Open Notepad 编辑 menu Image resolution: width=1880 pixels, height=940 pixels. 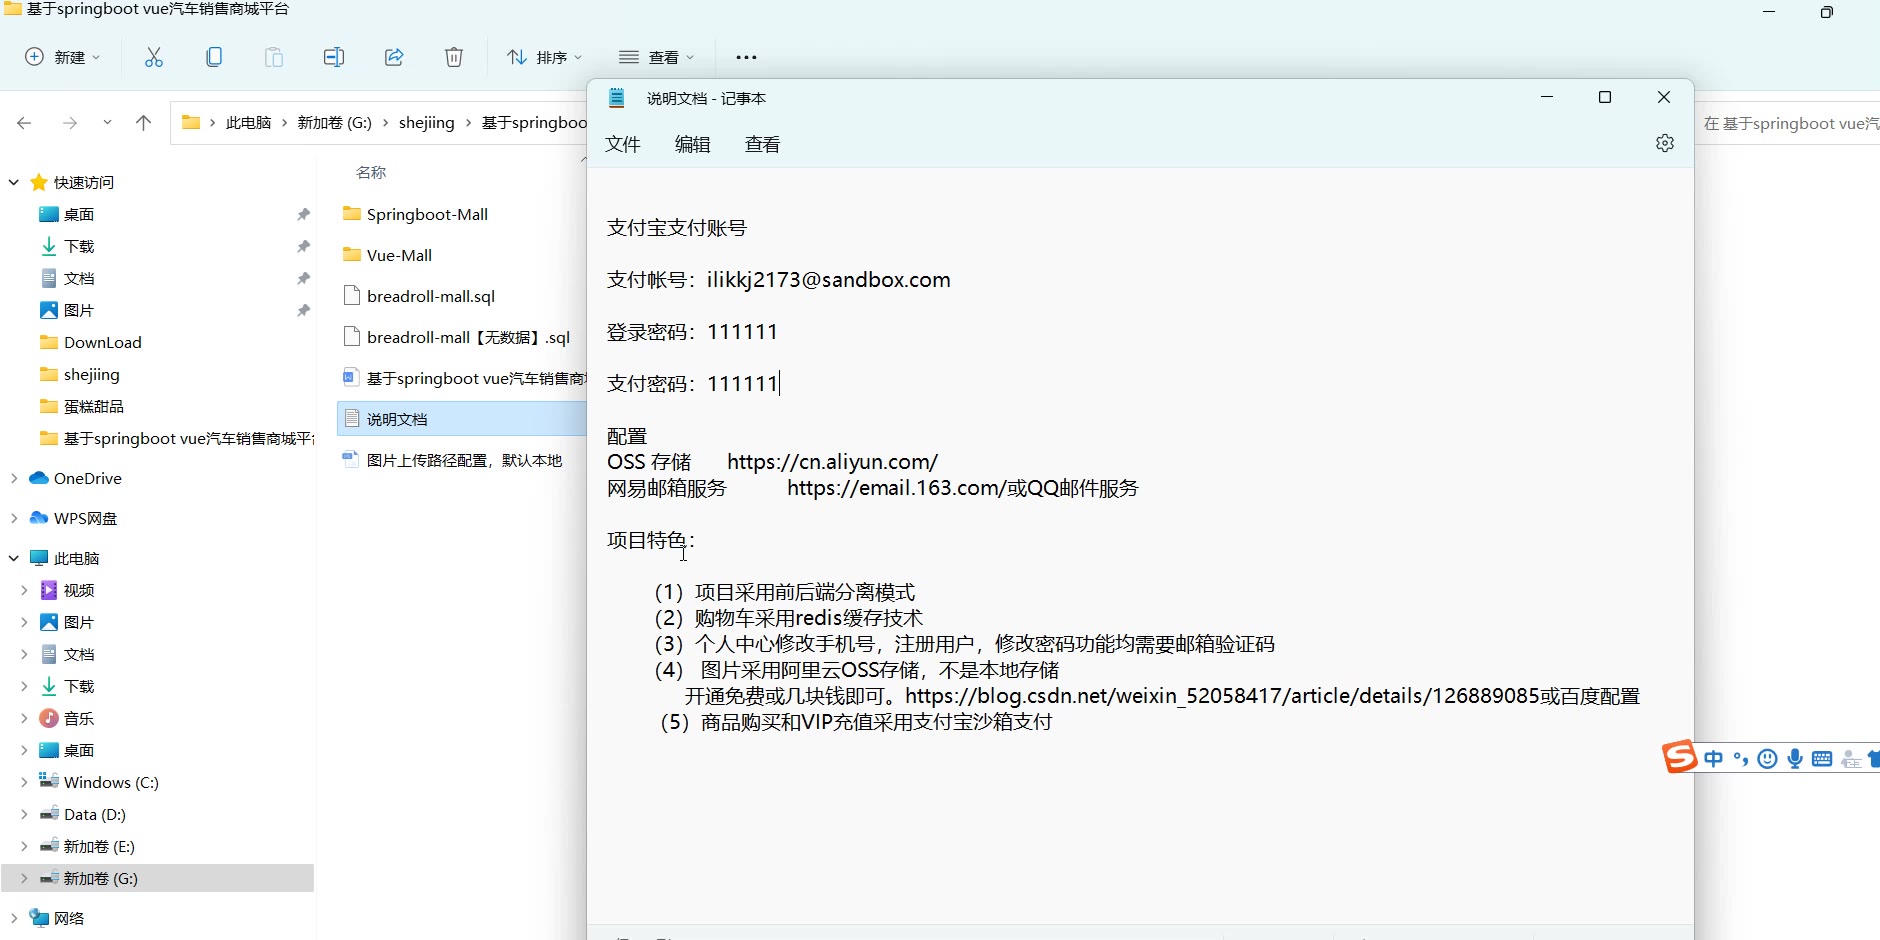pos(693,144)
